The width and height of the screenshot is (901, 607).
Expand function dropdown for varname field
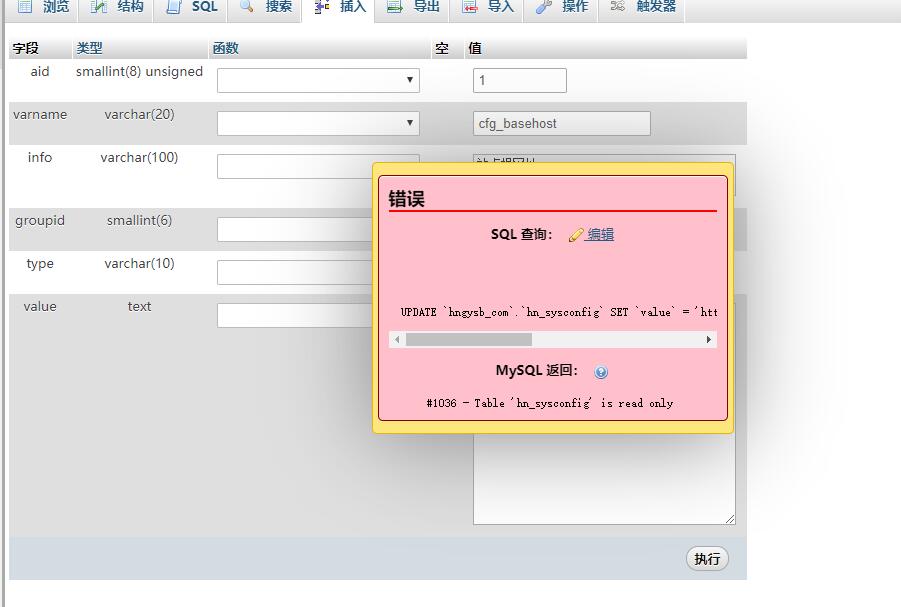click(x=318, y=124)
